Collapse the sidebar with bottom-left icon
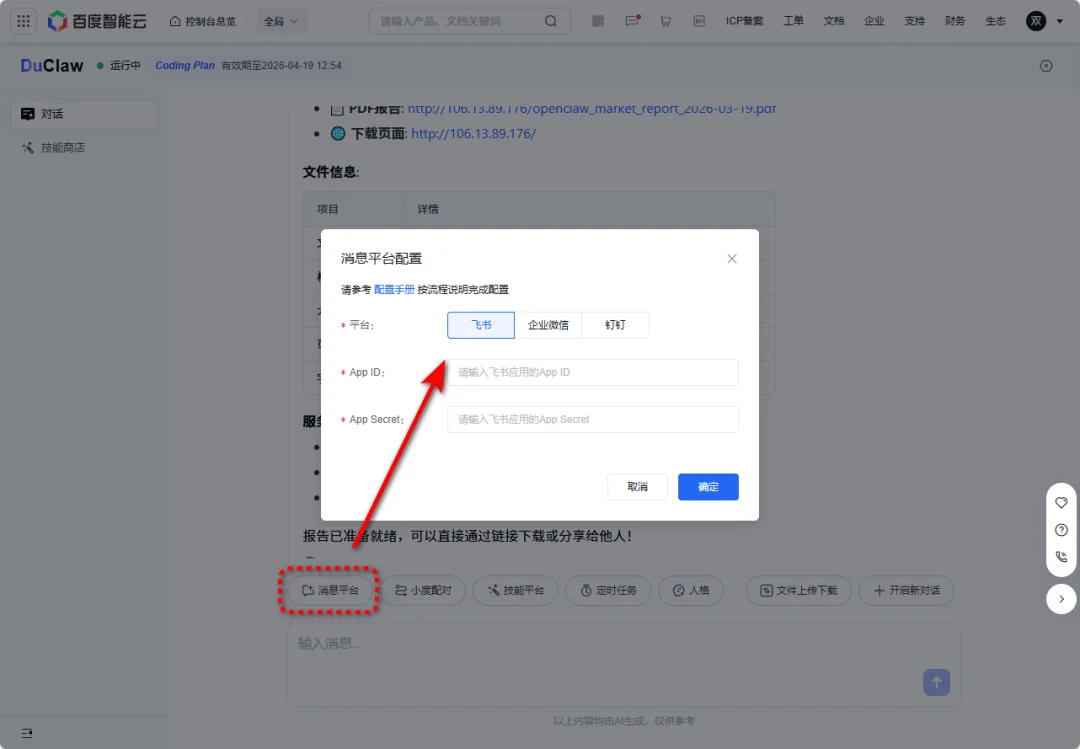The width and height of the screenshot is (1080, 749). tap(27, 733)
